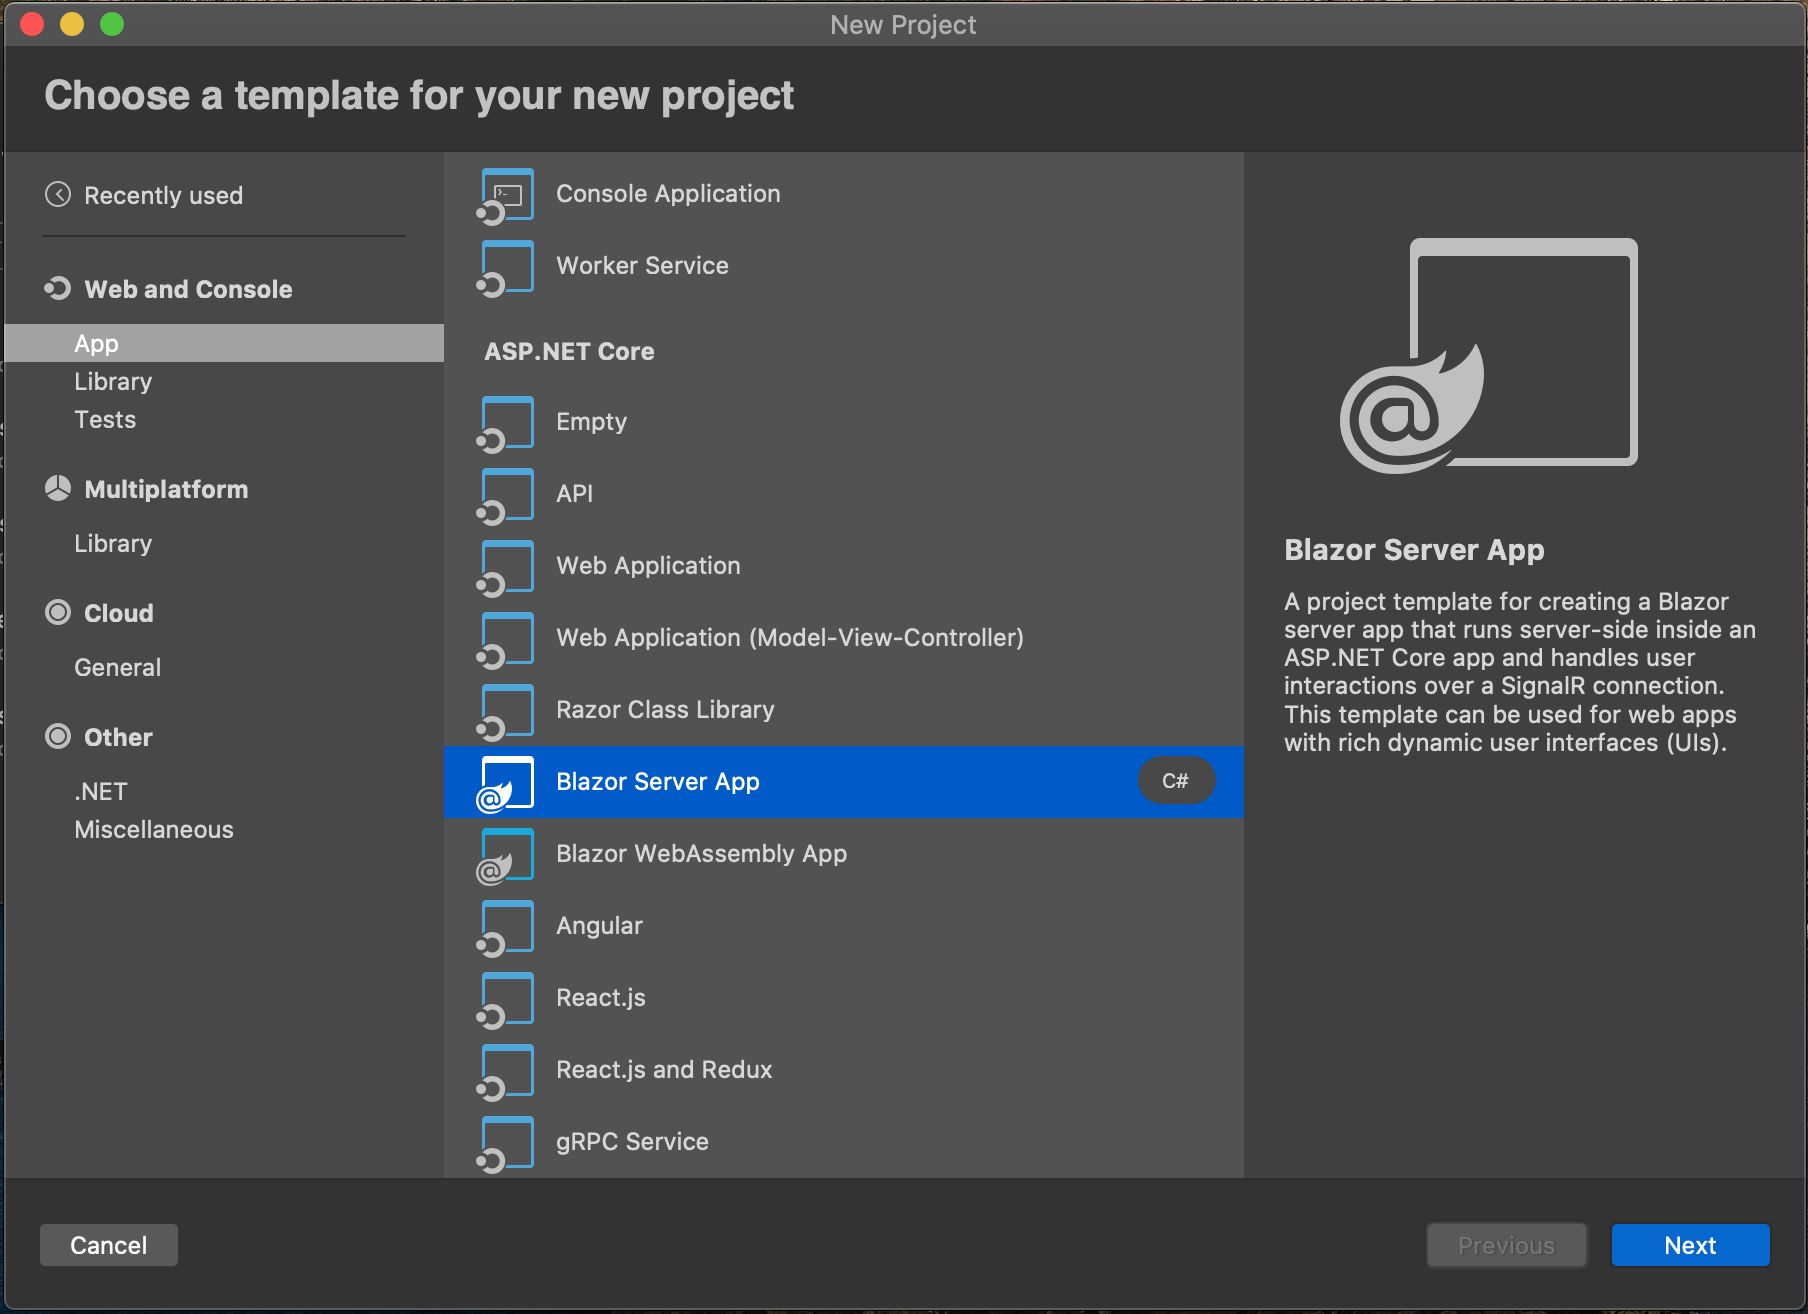1808x1314 pixels.
Task: Open the C# language dropdown
Action: [x=1176, y=781]
